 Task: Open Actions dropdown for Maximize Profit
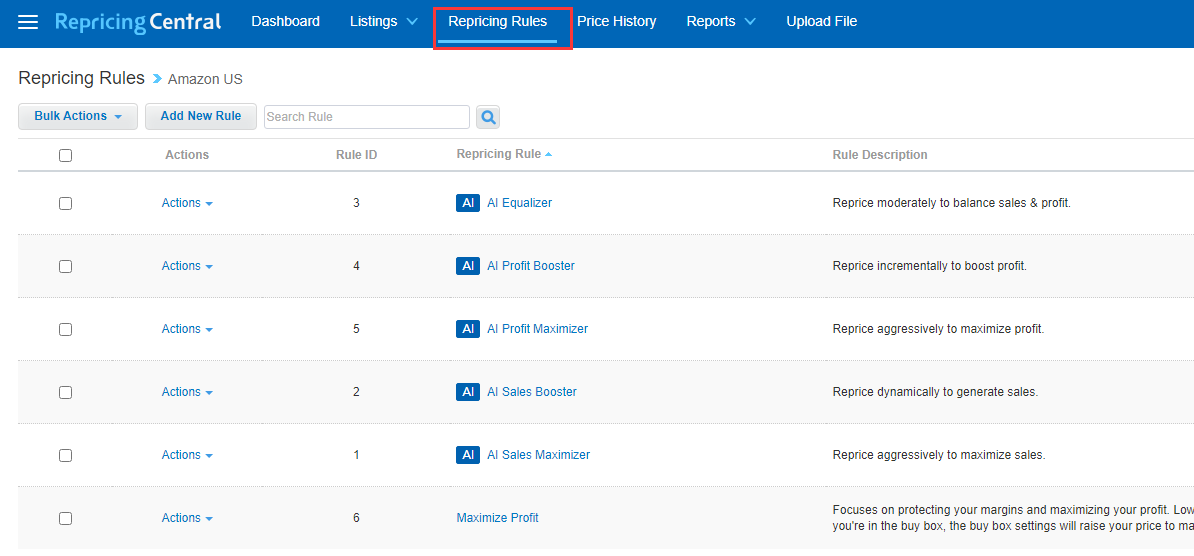[187, 518]
